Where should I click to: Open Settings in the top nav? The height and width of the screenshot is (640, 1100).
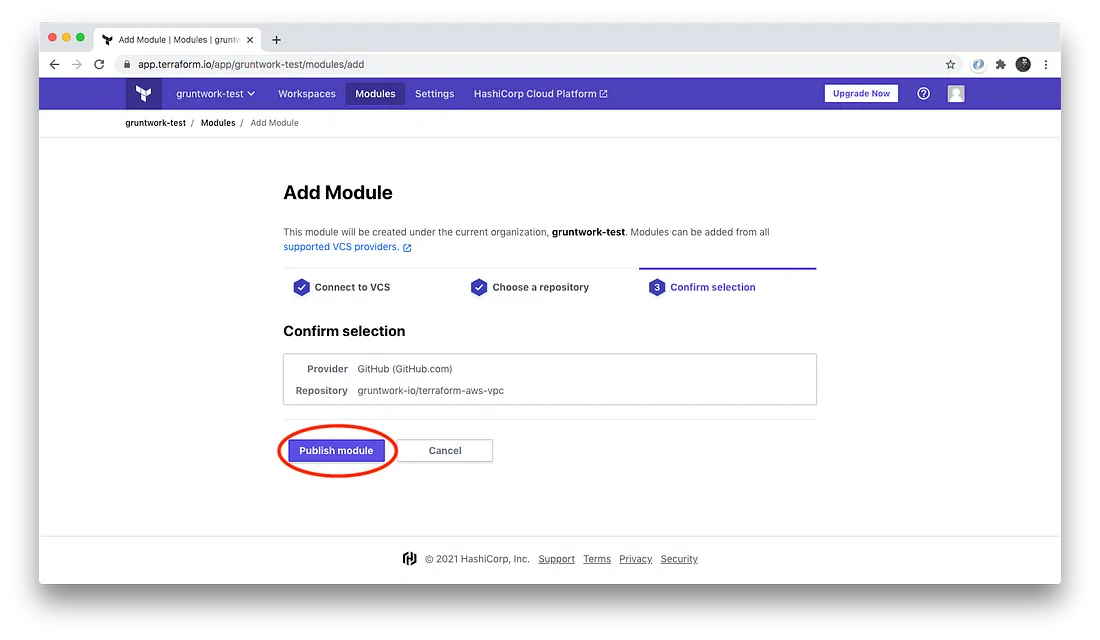[434, 93]
